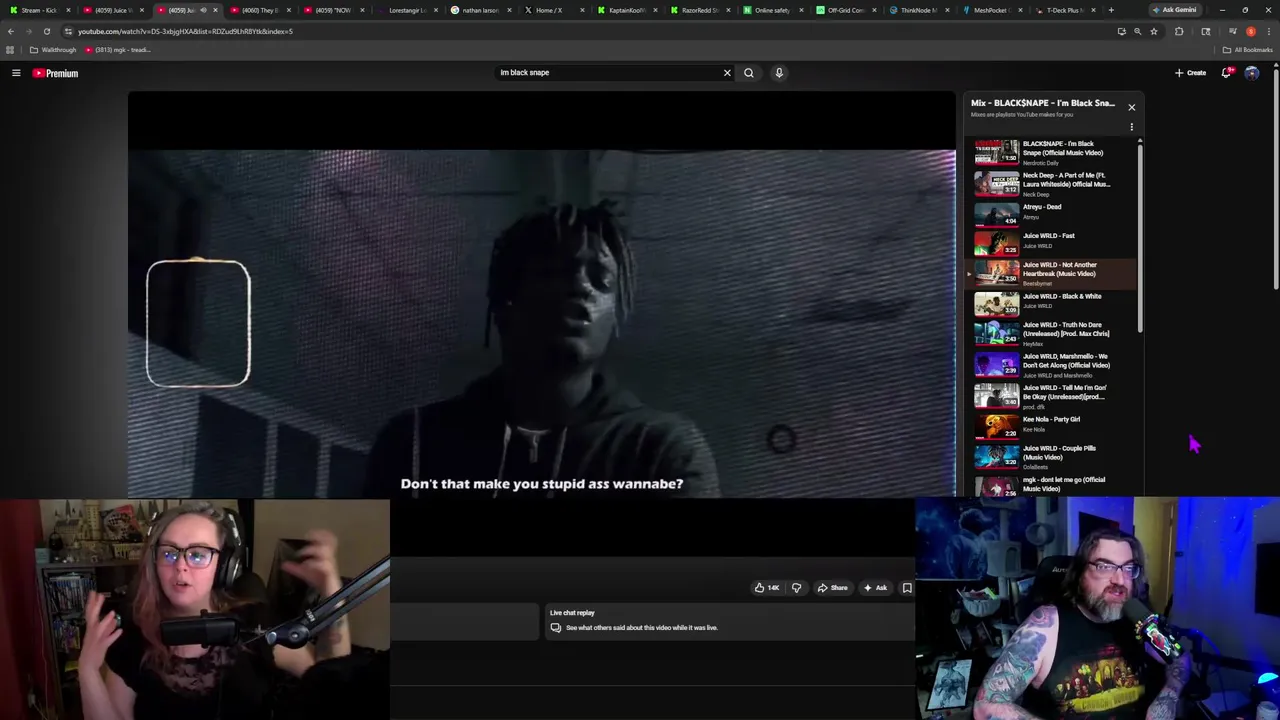The width and height of the screenshot is (1280, 720).
Task: Save the video with bookmark icon
Action: coord(907,588)
